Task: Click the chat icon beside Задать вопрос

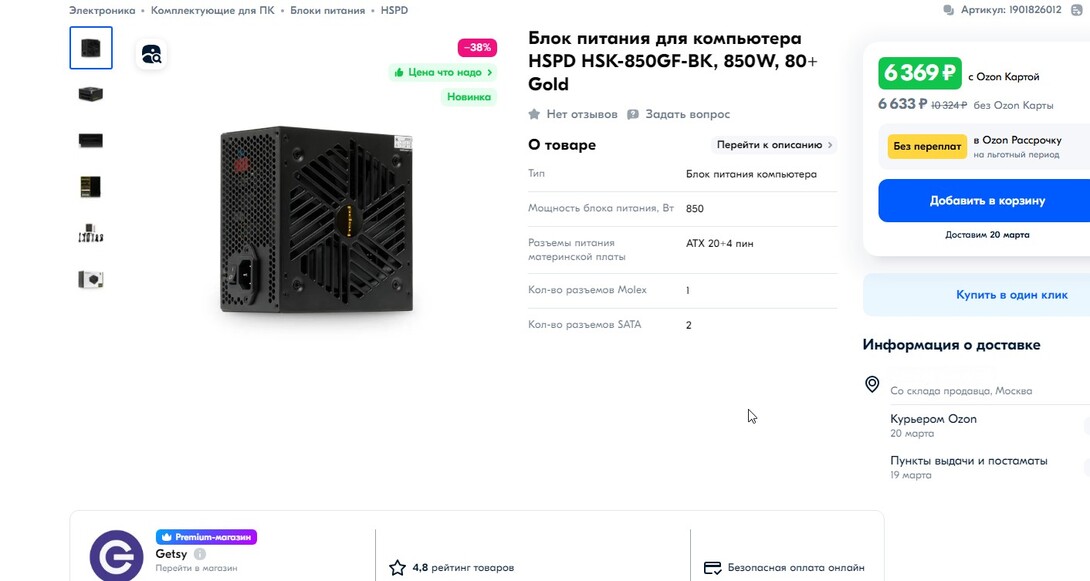Action: [x=633, y=114]
